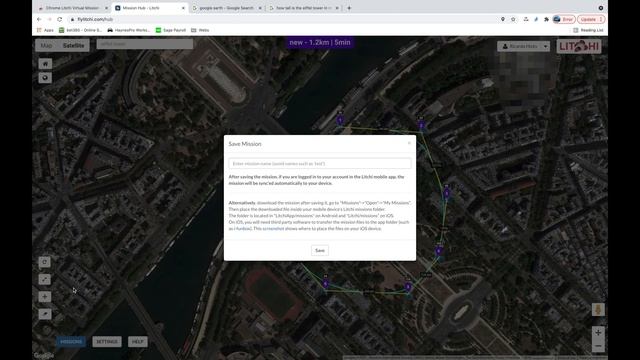This screenshot has height=360, width=640.
Task: Click the location permission icon in address bar
Action: click(x=503, y=19)
